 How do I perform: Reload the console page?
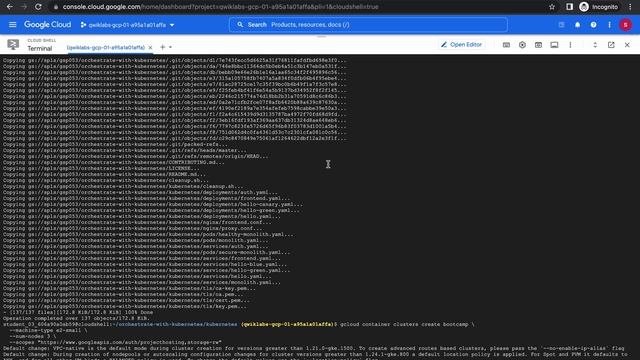point(38,7)
